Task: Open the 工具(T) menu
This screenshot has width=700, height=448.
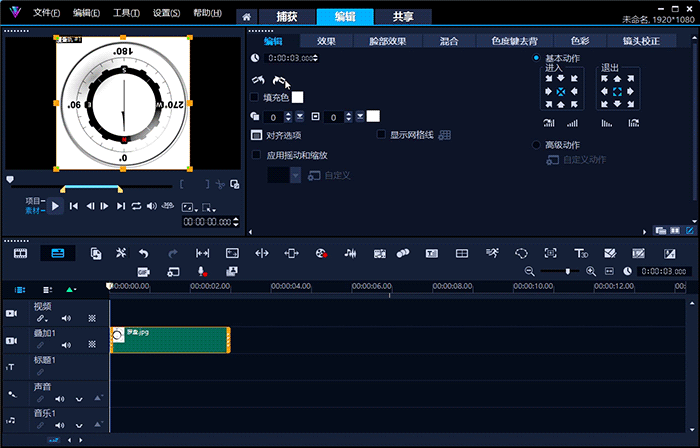Action: tap(126, 13)
